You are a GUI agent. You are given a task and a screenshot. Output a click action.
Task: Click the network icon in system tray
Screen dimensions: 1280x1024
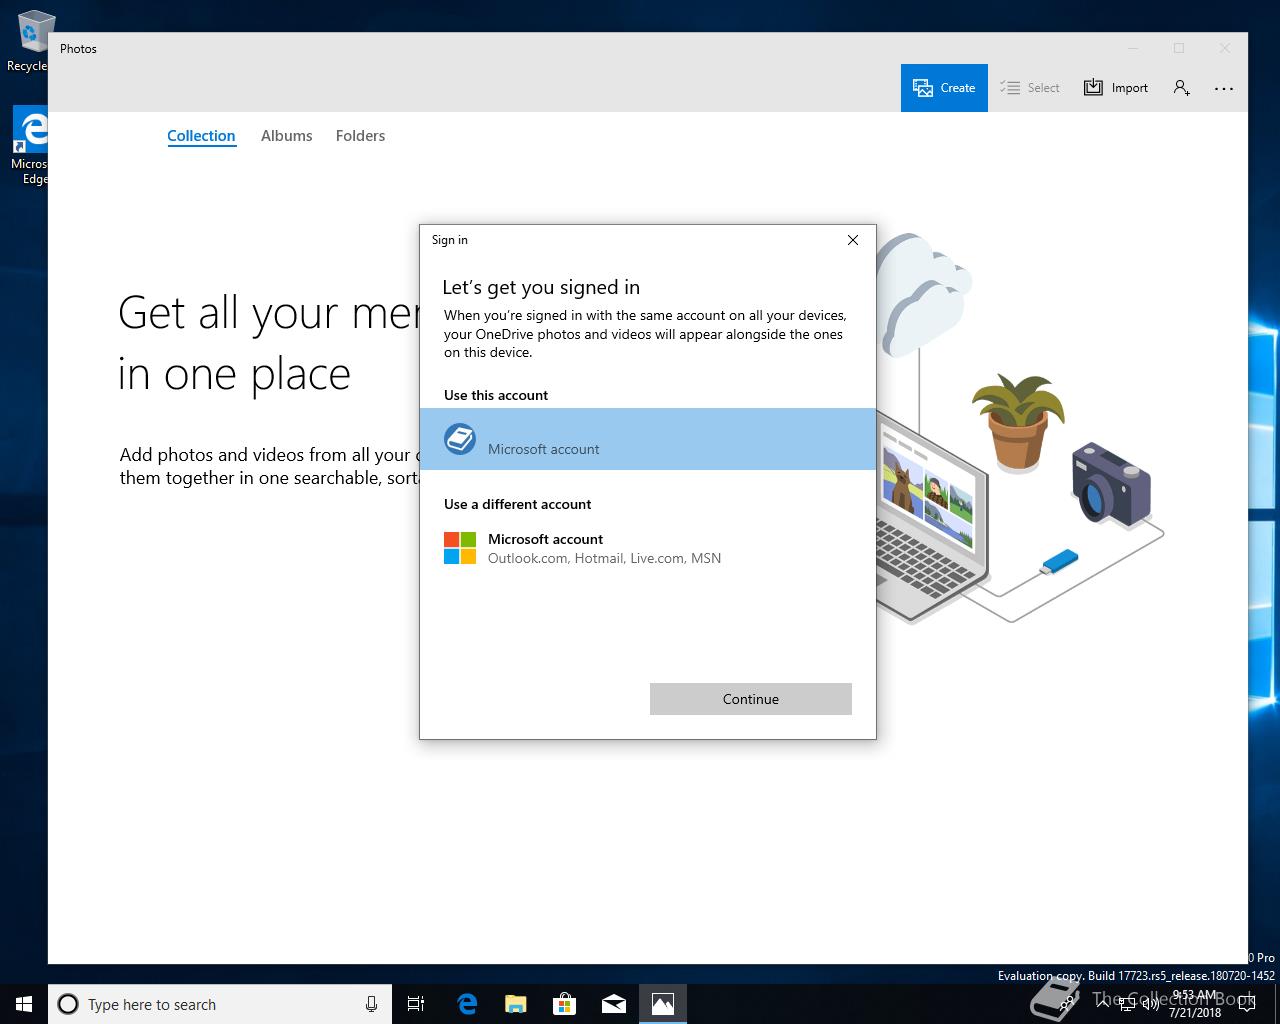[1127, 1004]
